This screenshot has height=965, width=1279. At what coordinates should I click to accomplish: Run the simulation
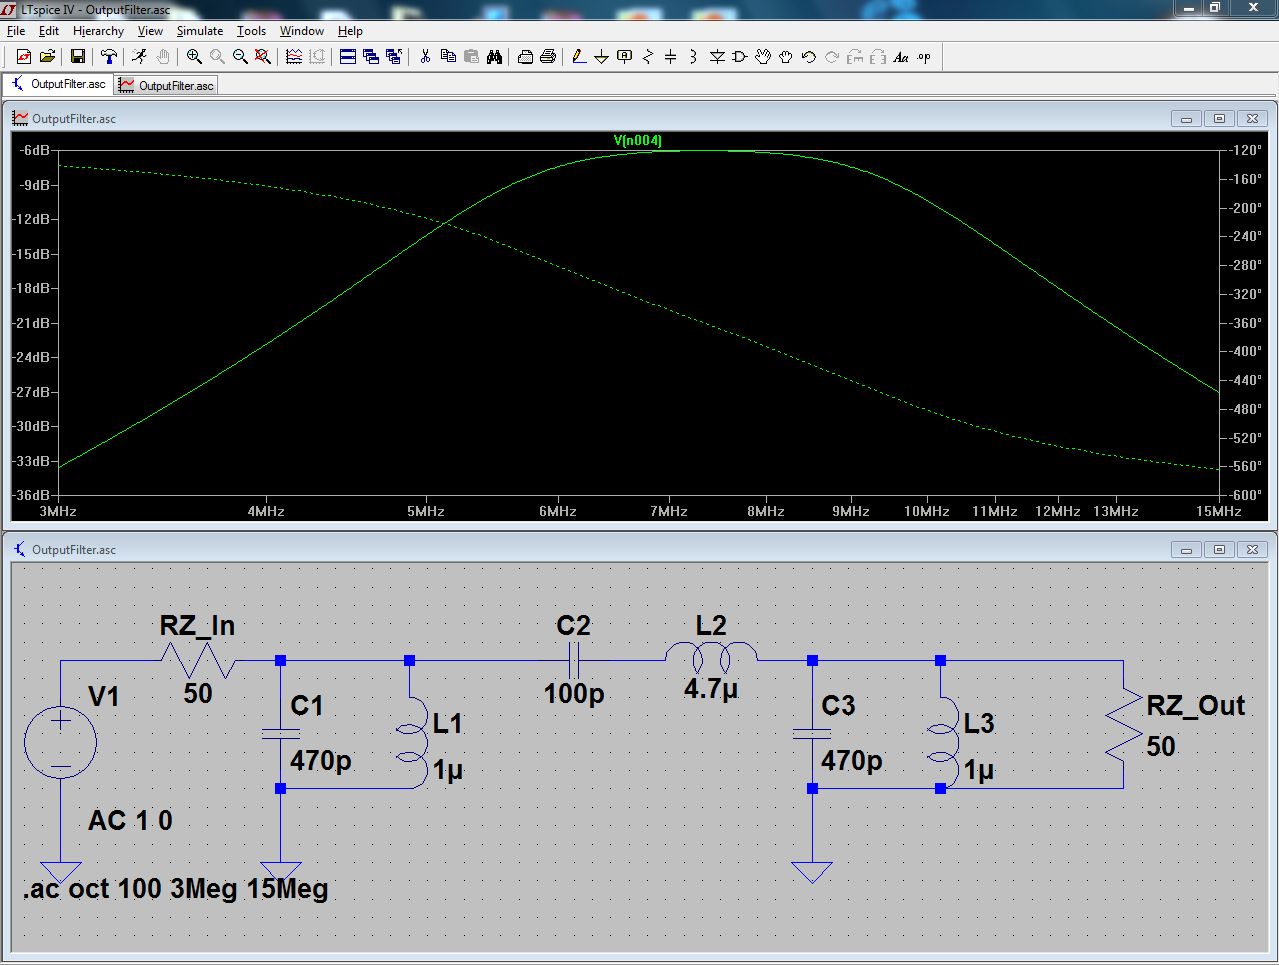click(140, 56)
